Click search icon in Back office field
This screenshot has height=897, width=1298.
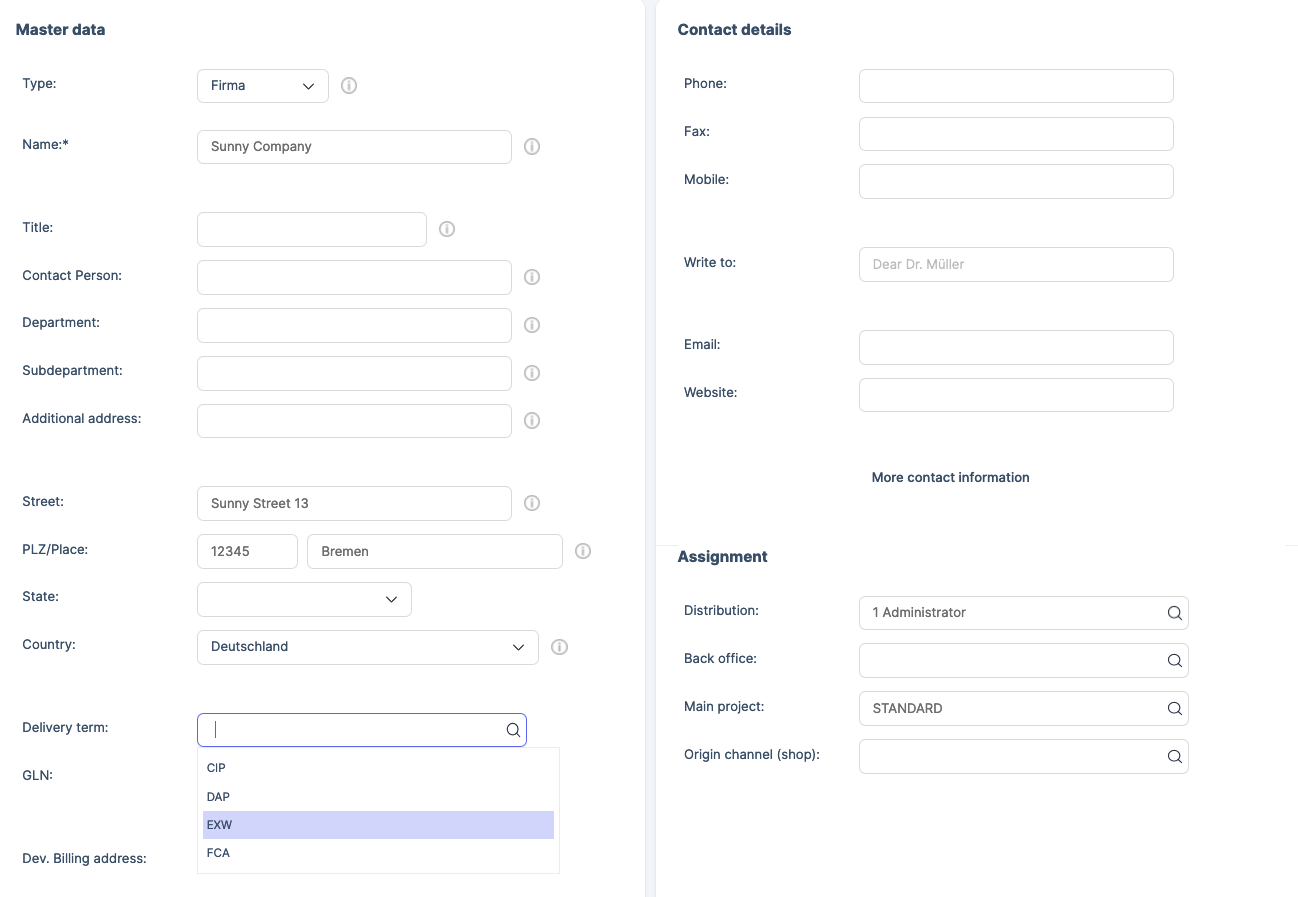(x=1175, y=661)
